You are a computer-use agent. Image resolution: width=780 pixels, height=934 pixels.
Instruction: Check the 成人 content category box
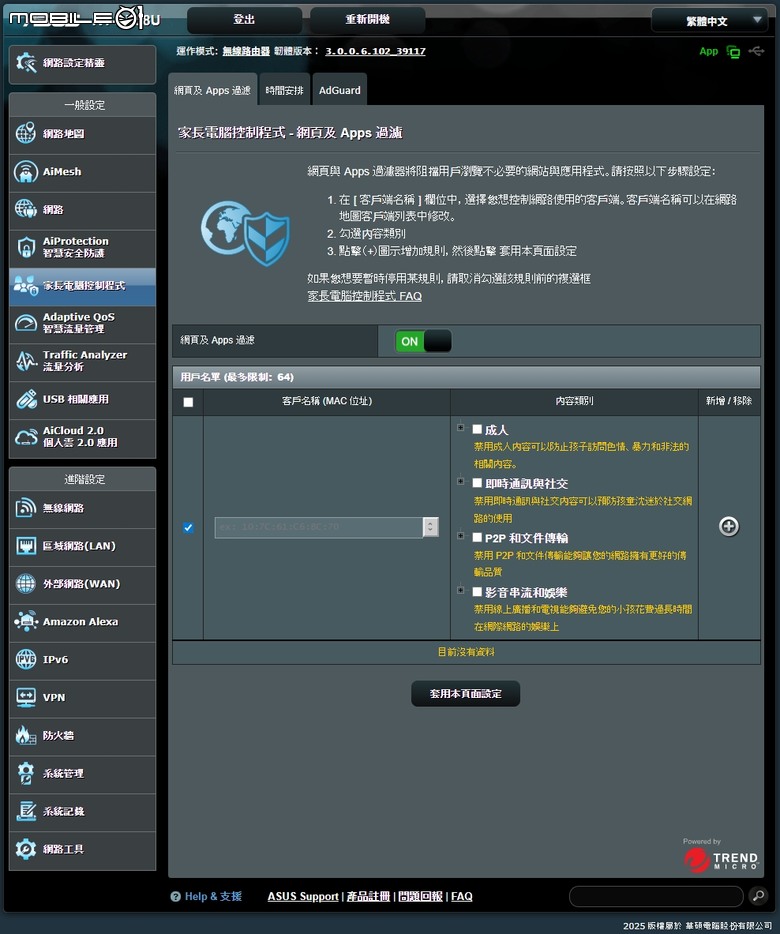pos(477,429)
